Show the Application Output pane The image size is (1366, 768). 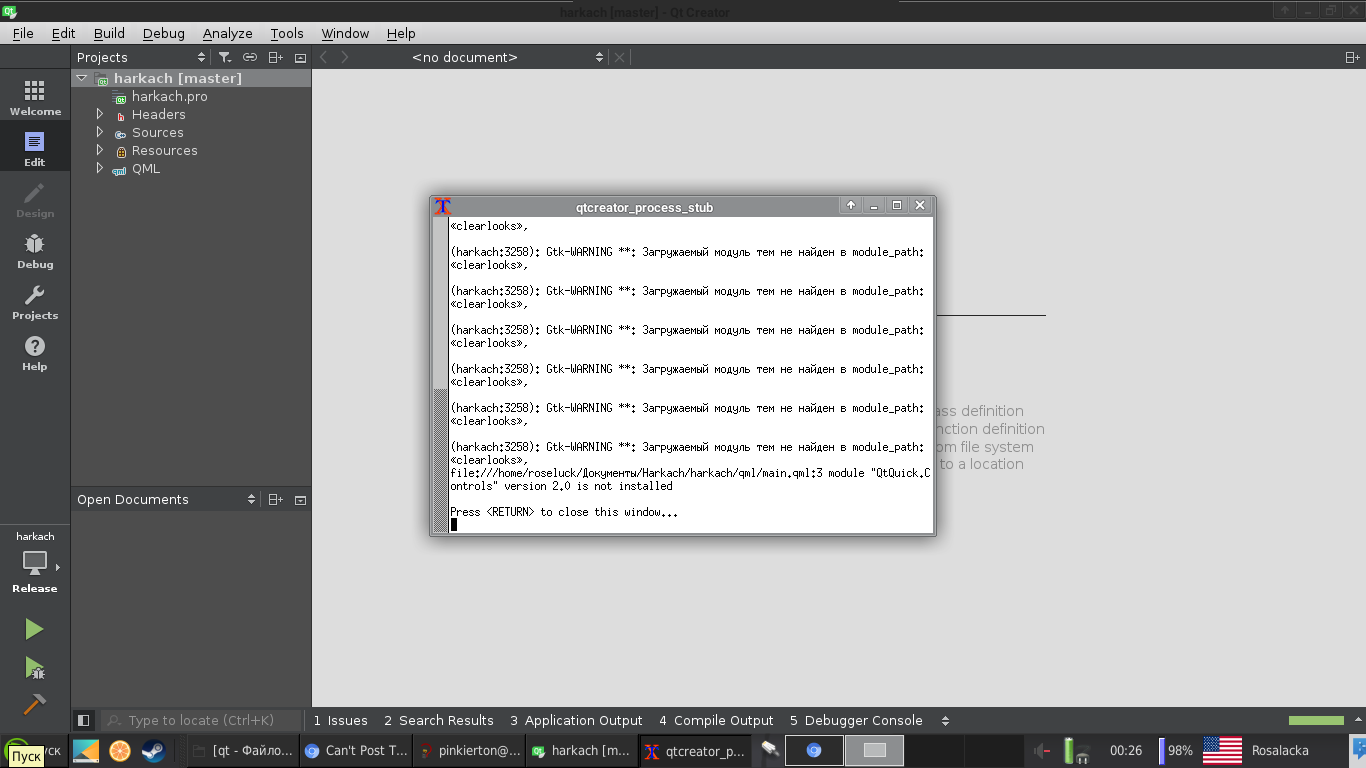coord(576,720)
